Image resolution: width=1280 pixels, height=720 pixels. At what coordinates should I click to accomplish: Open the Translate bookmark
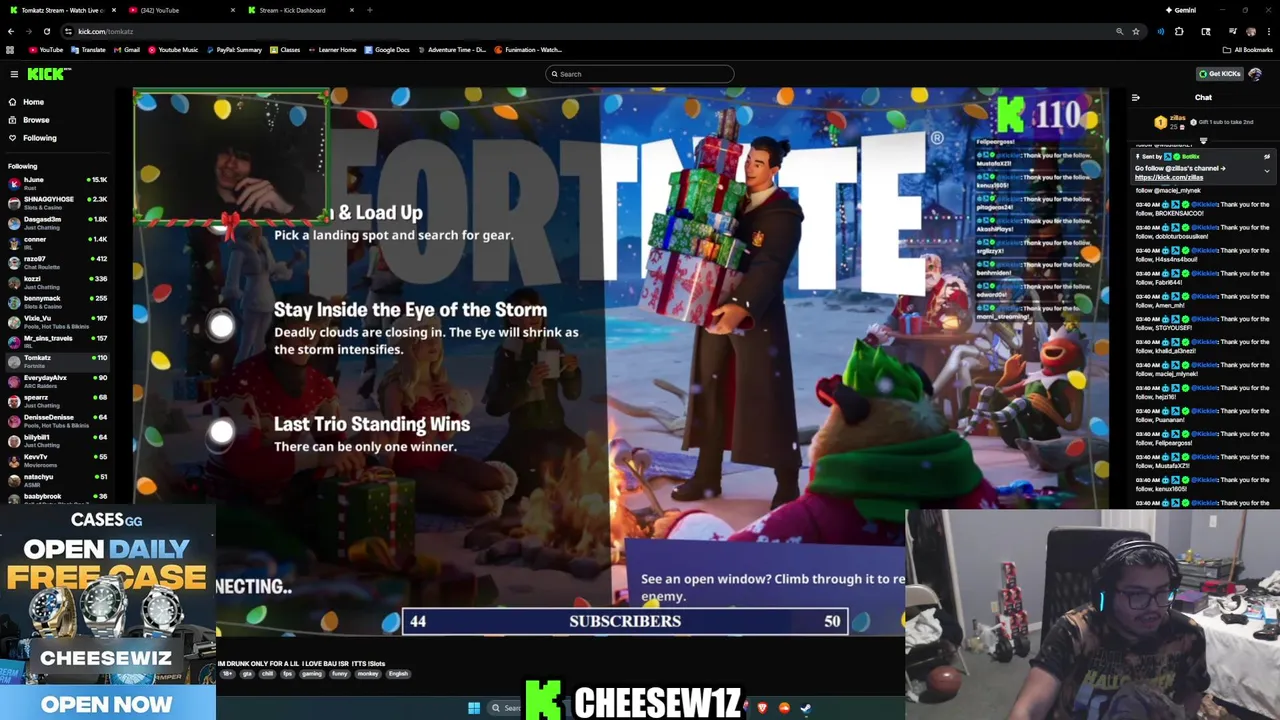tap(88, 50)
